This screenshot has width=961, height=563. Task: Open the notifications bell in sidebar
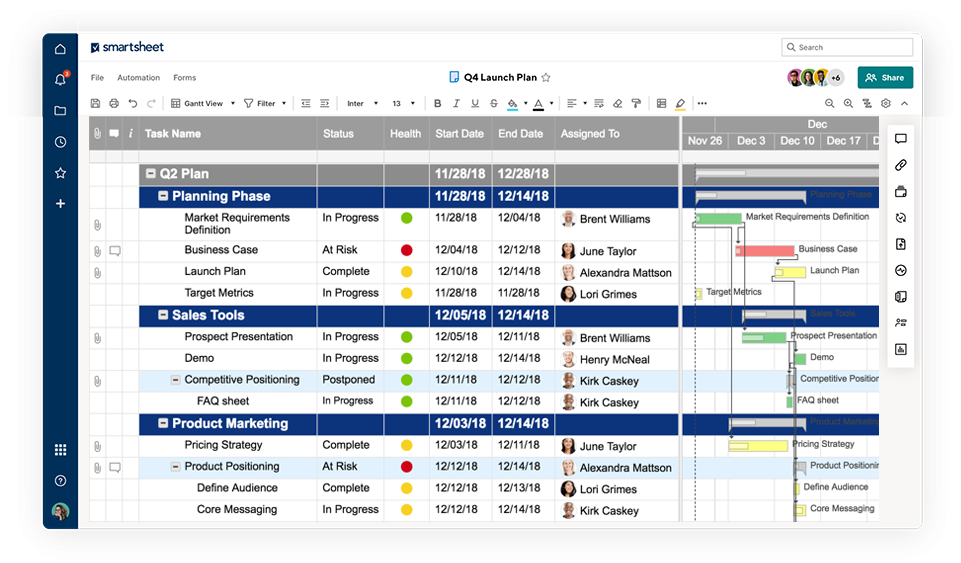tap(60, 80)
